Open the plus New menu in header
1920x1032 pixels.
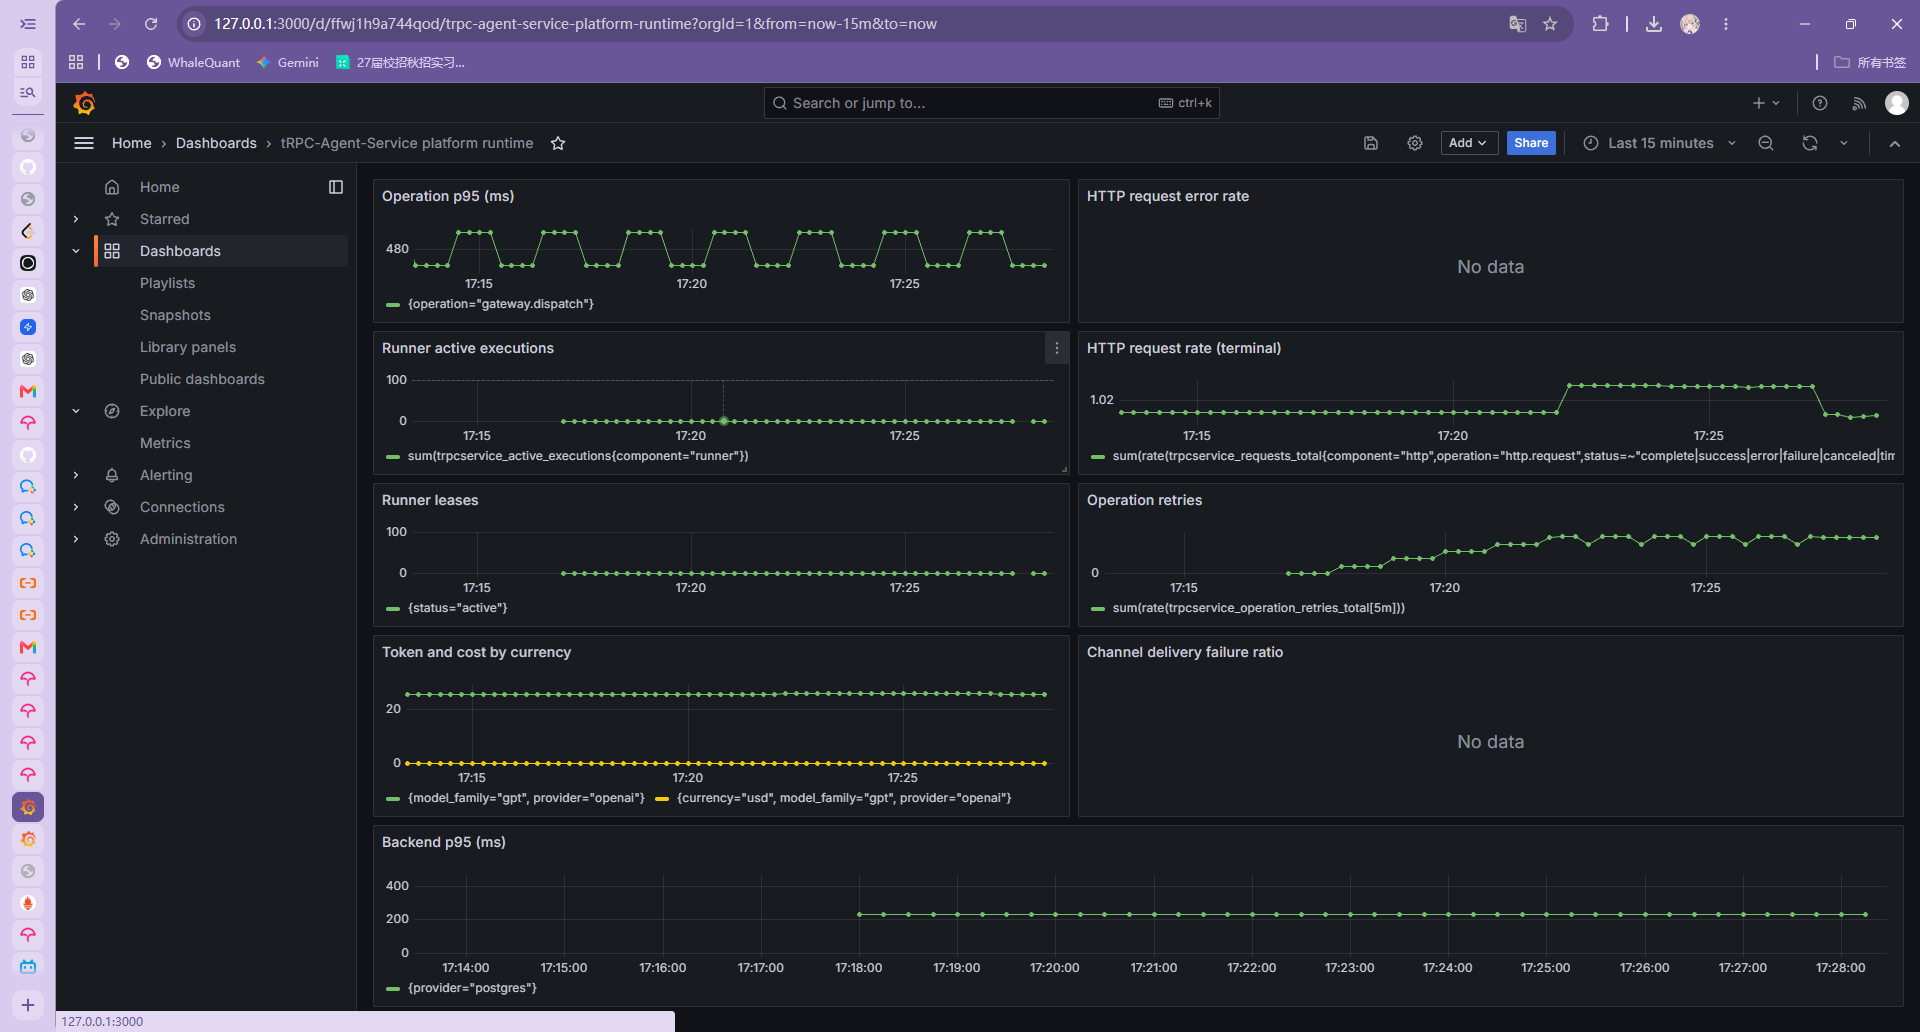point(1767,103)
